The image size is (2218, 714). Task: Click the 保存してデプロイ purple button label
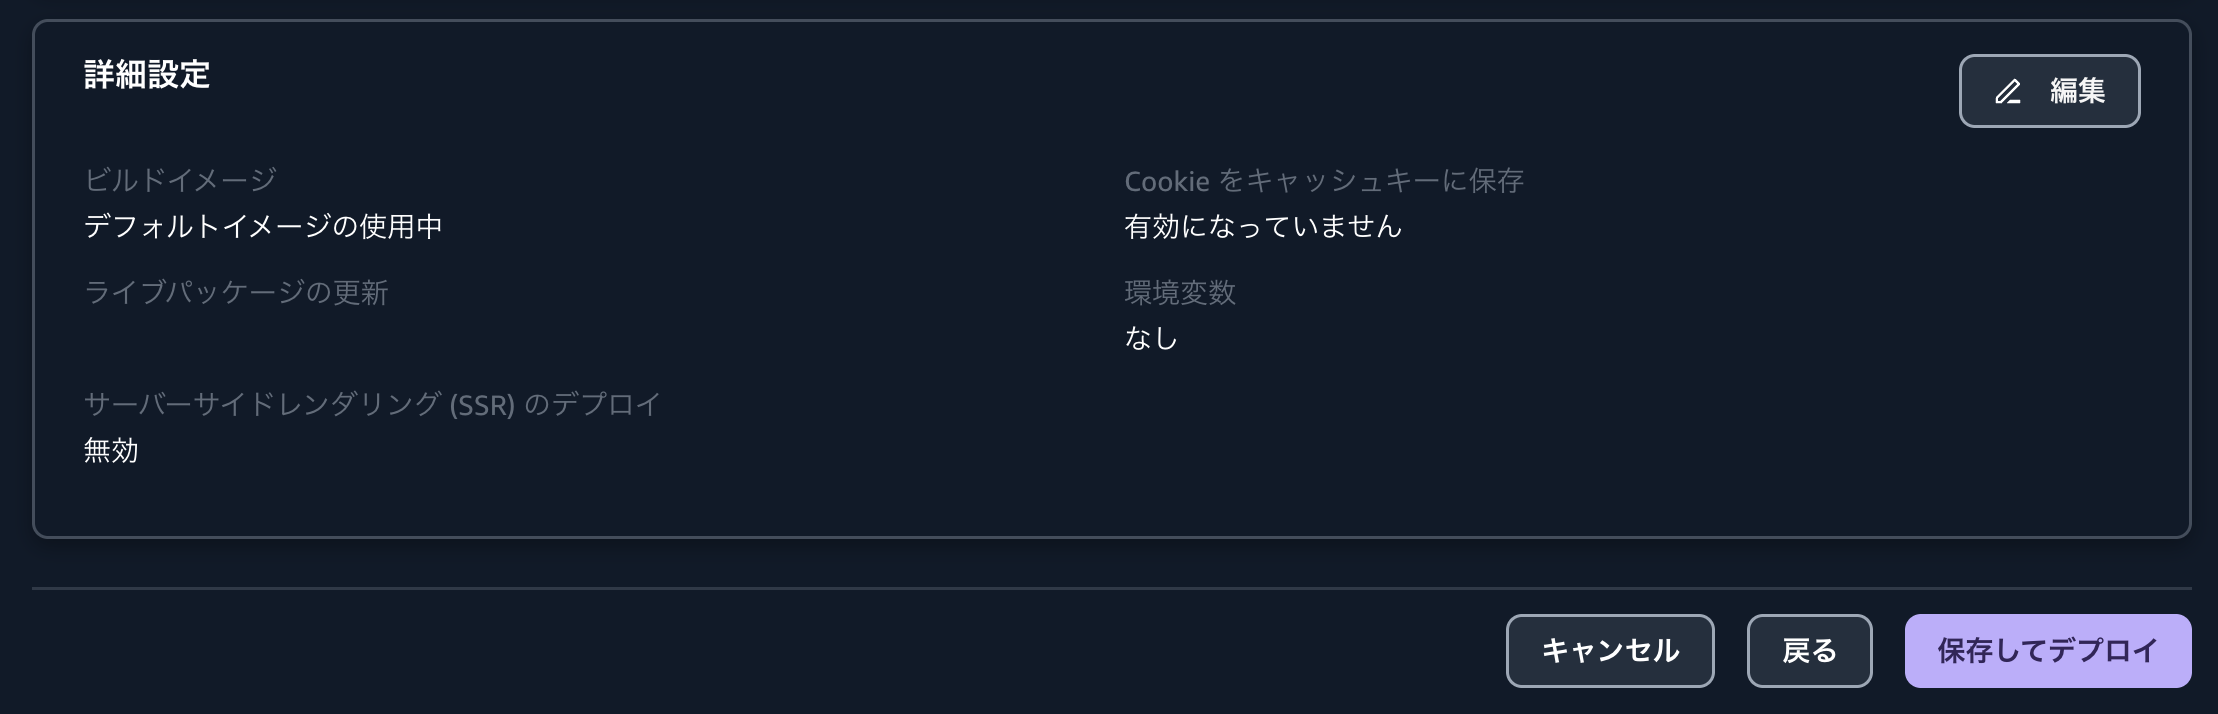pyautogui.click(x=2046, y=650)
